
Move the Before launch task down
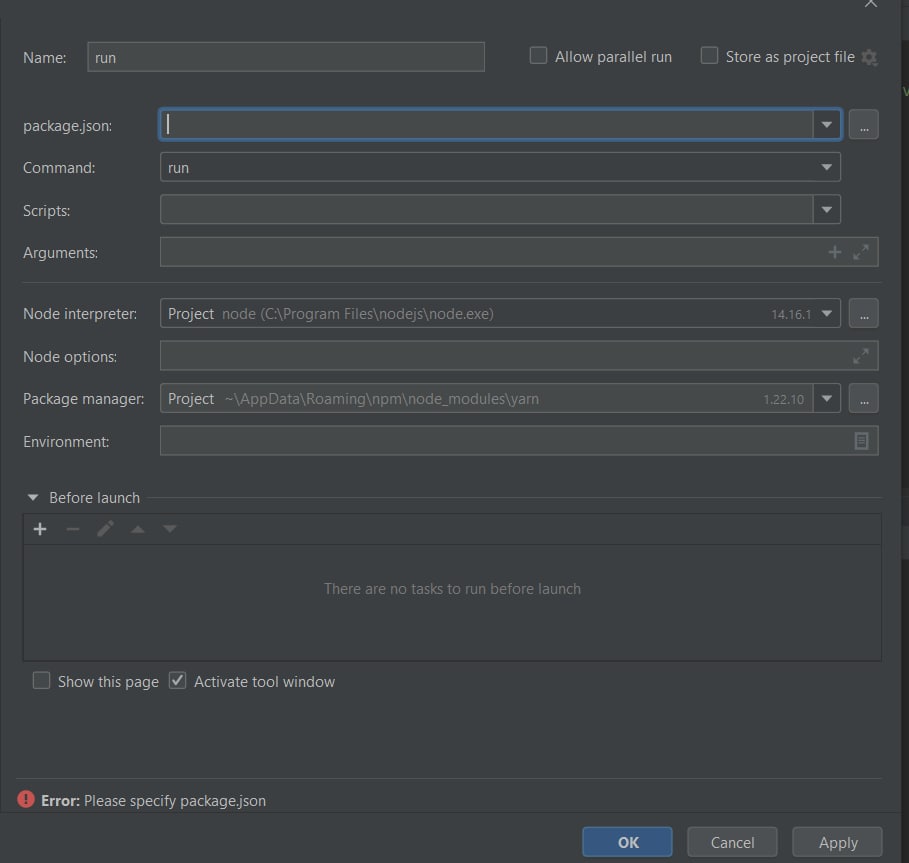pyautogui.click(x=170, y=529)
